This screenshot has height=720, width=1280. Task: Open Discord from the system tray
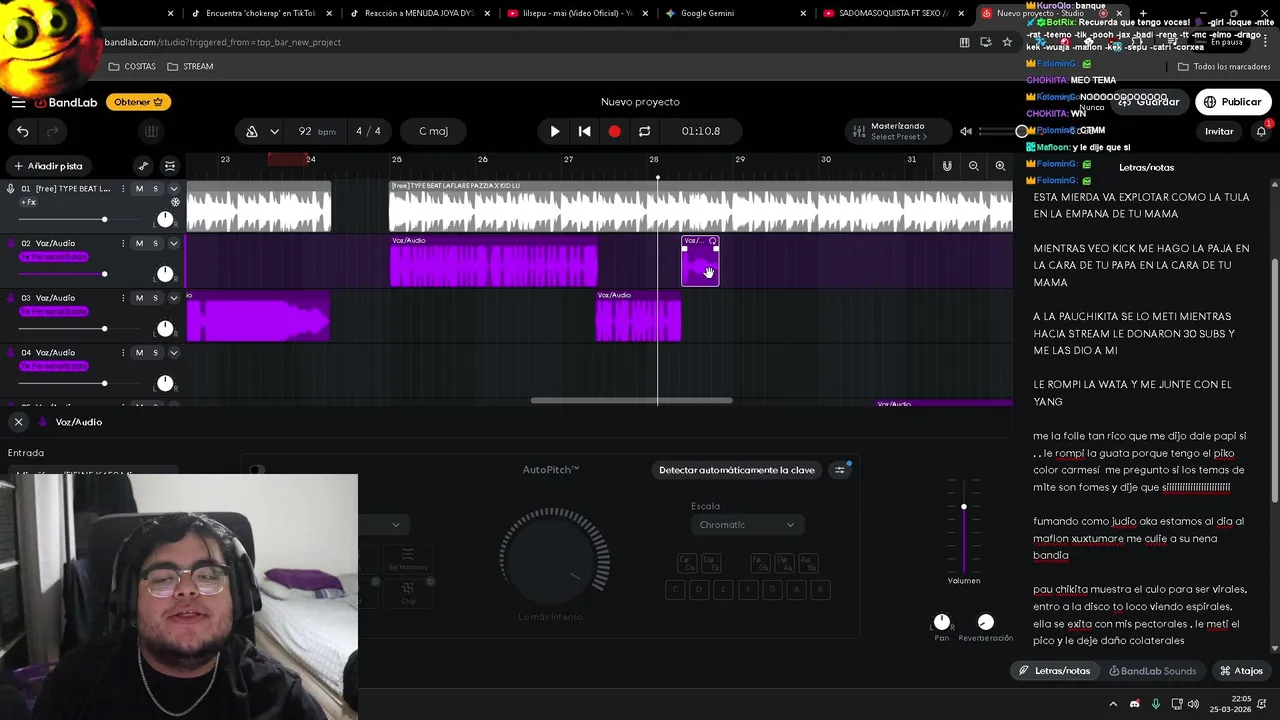(x=1134, y=703)
